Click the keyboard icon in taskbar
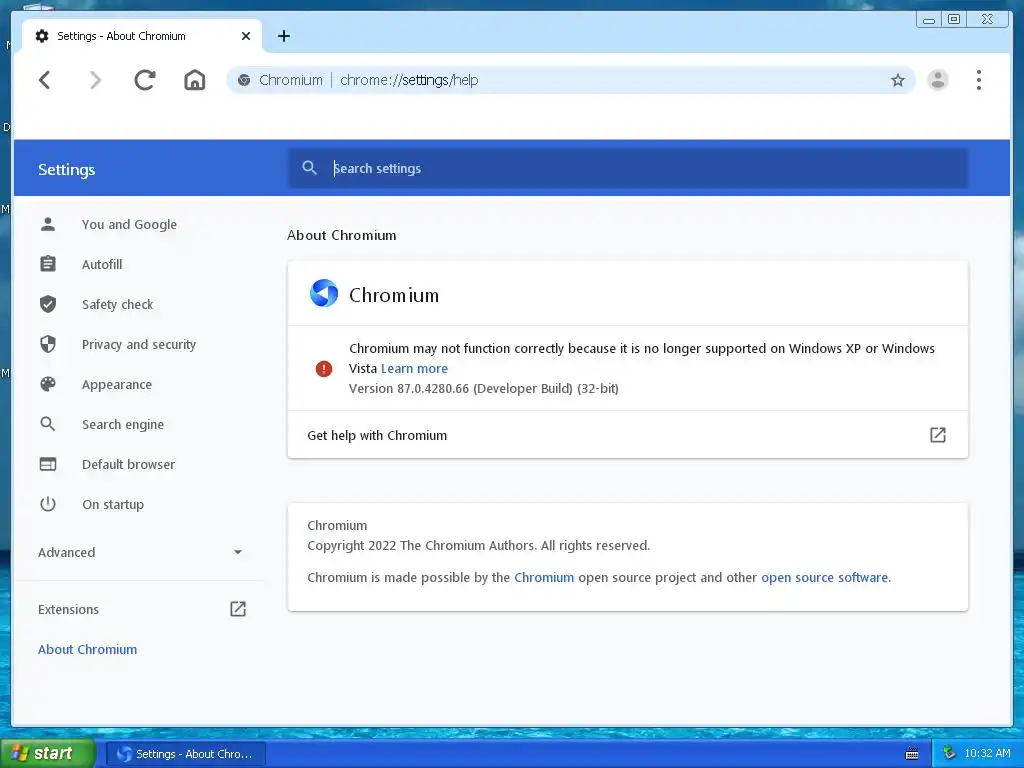This screenshot has height=768, width=1024. pyautogui.click(x=912, y=754)
